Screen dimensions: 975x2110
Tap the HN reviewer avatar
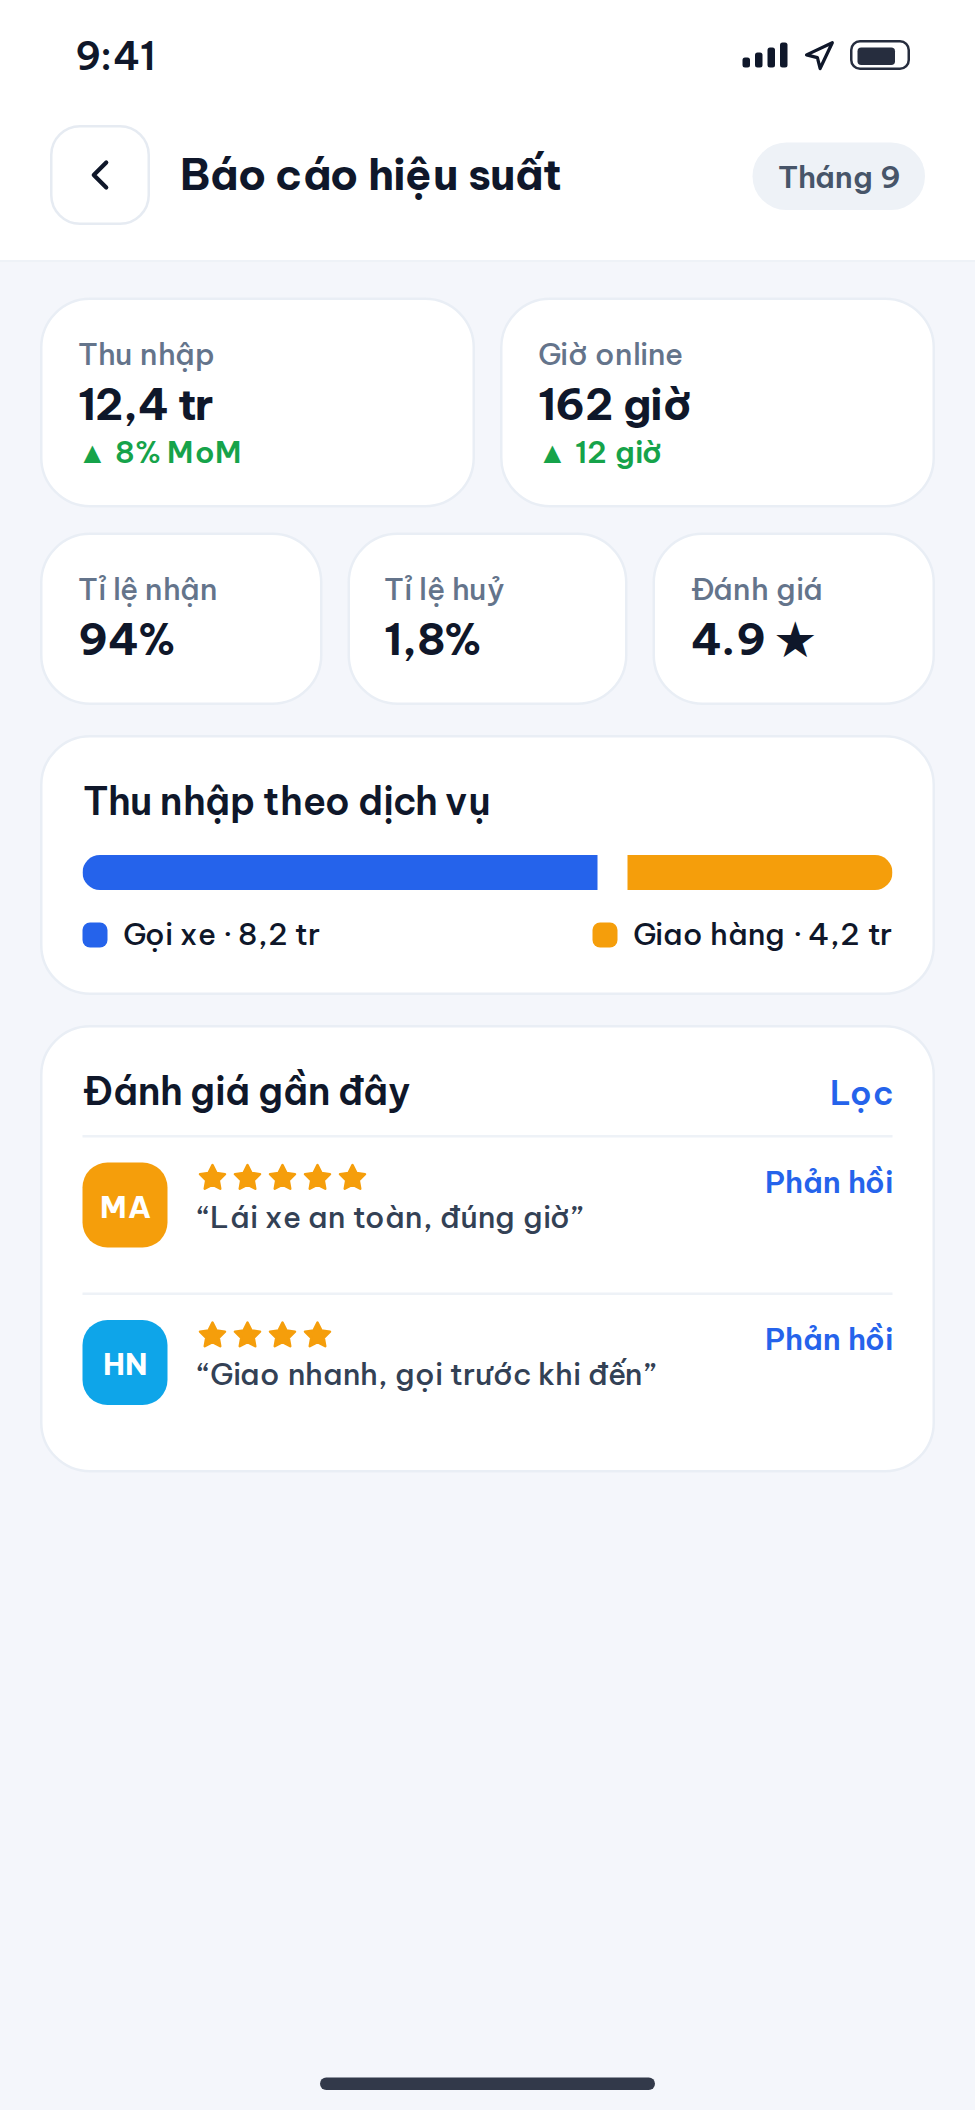click(x=125, y=1362)
